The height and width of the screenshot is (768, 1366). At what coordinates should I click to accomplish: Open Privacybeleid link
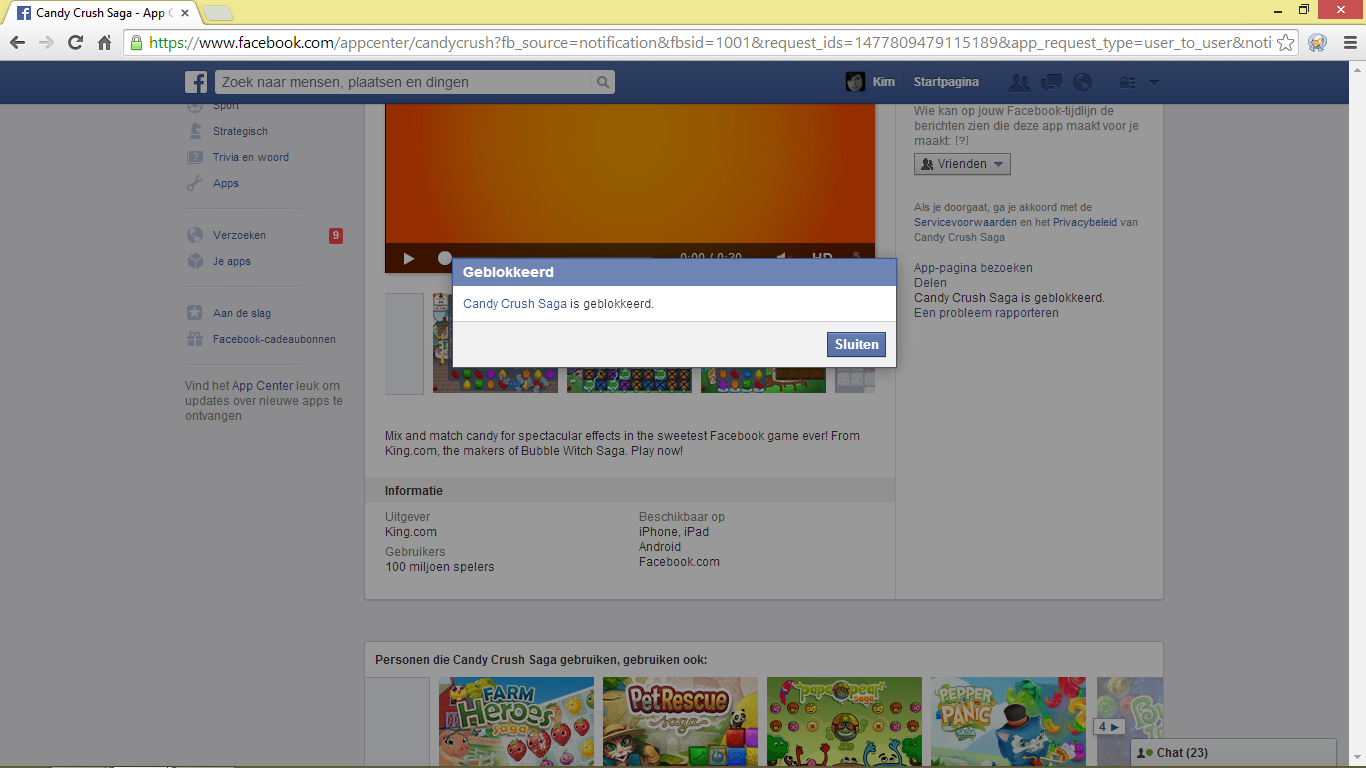[x=1085, y=222]
